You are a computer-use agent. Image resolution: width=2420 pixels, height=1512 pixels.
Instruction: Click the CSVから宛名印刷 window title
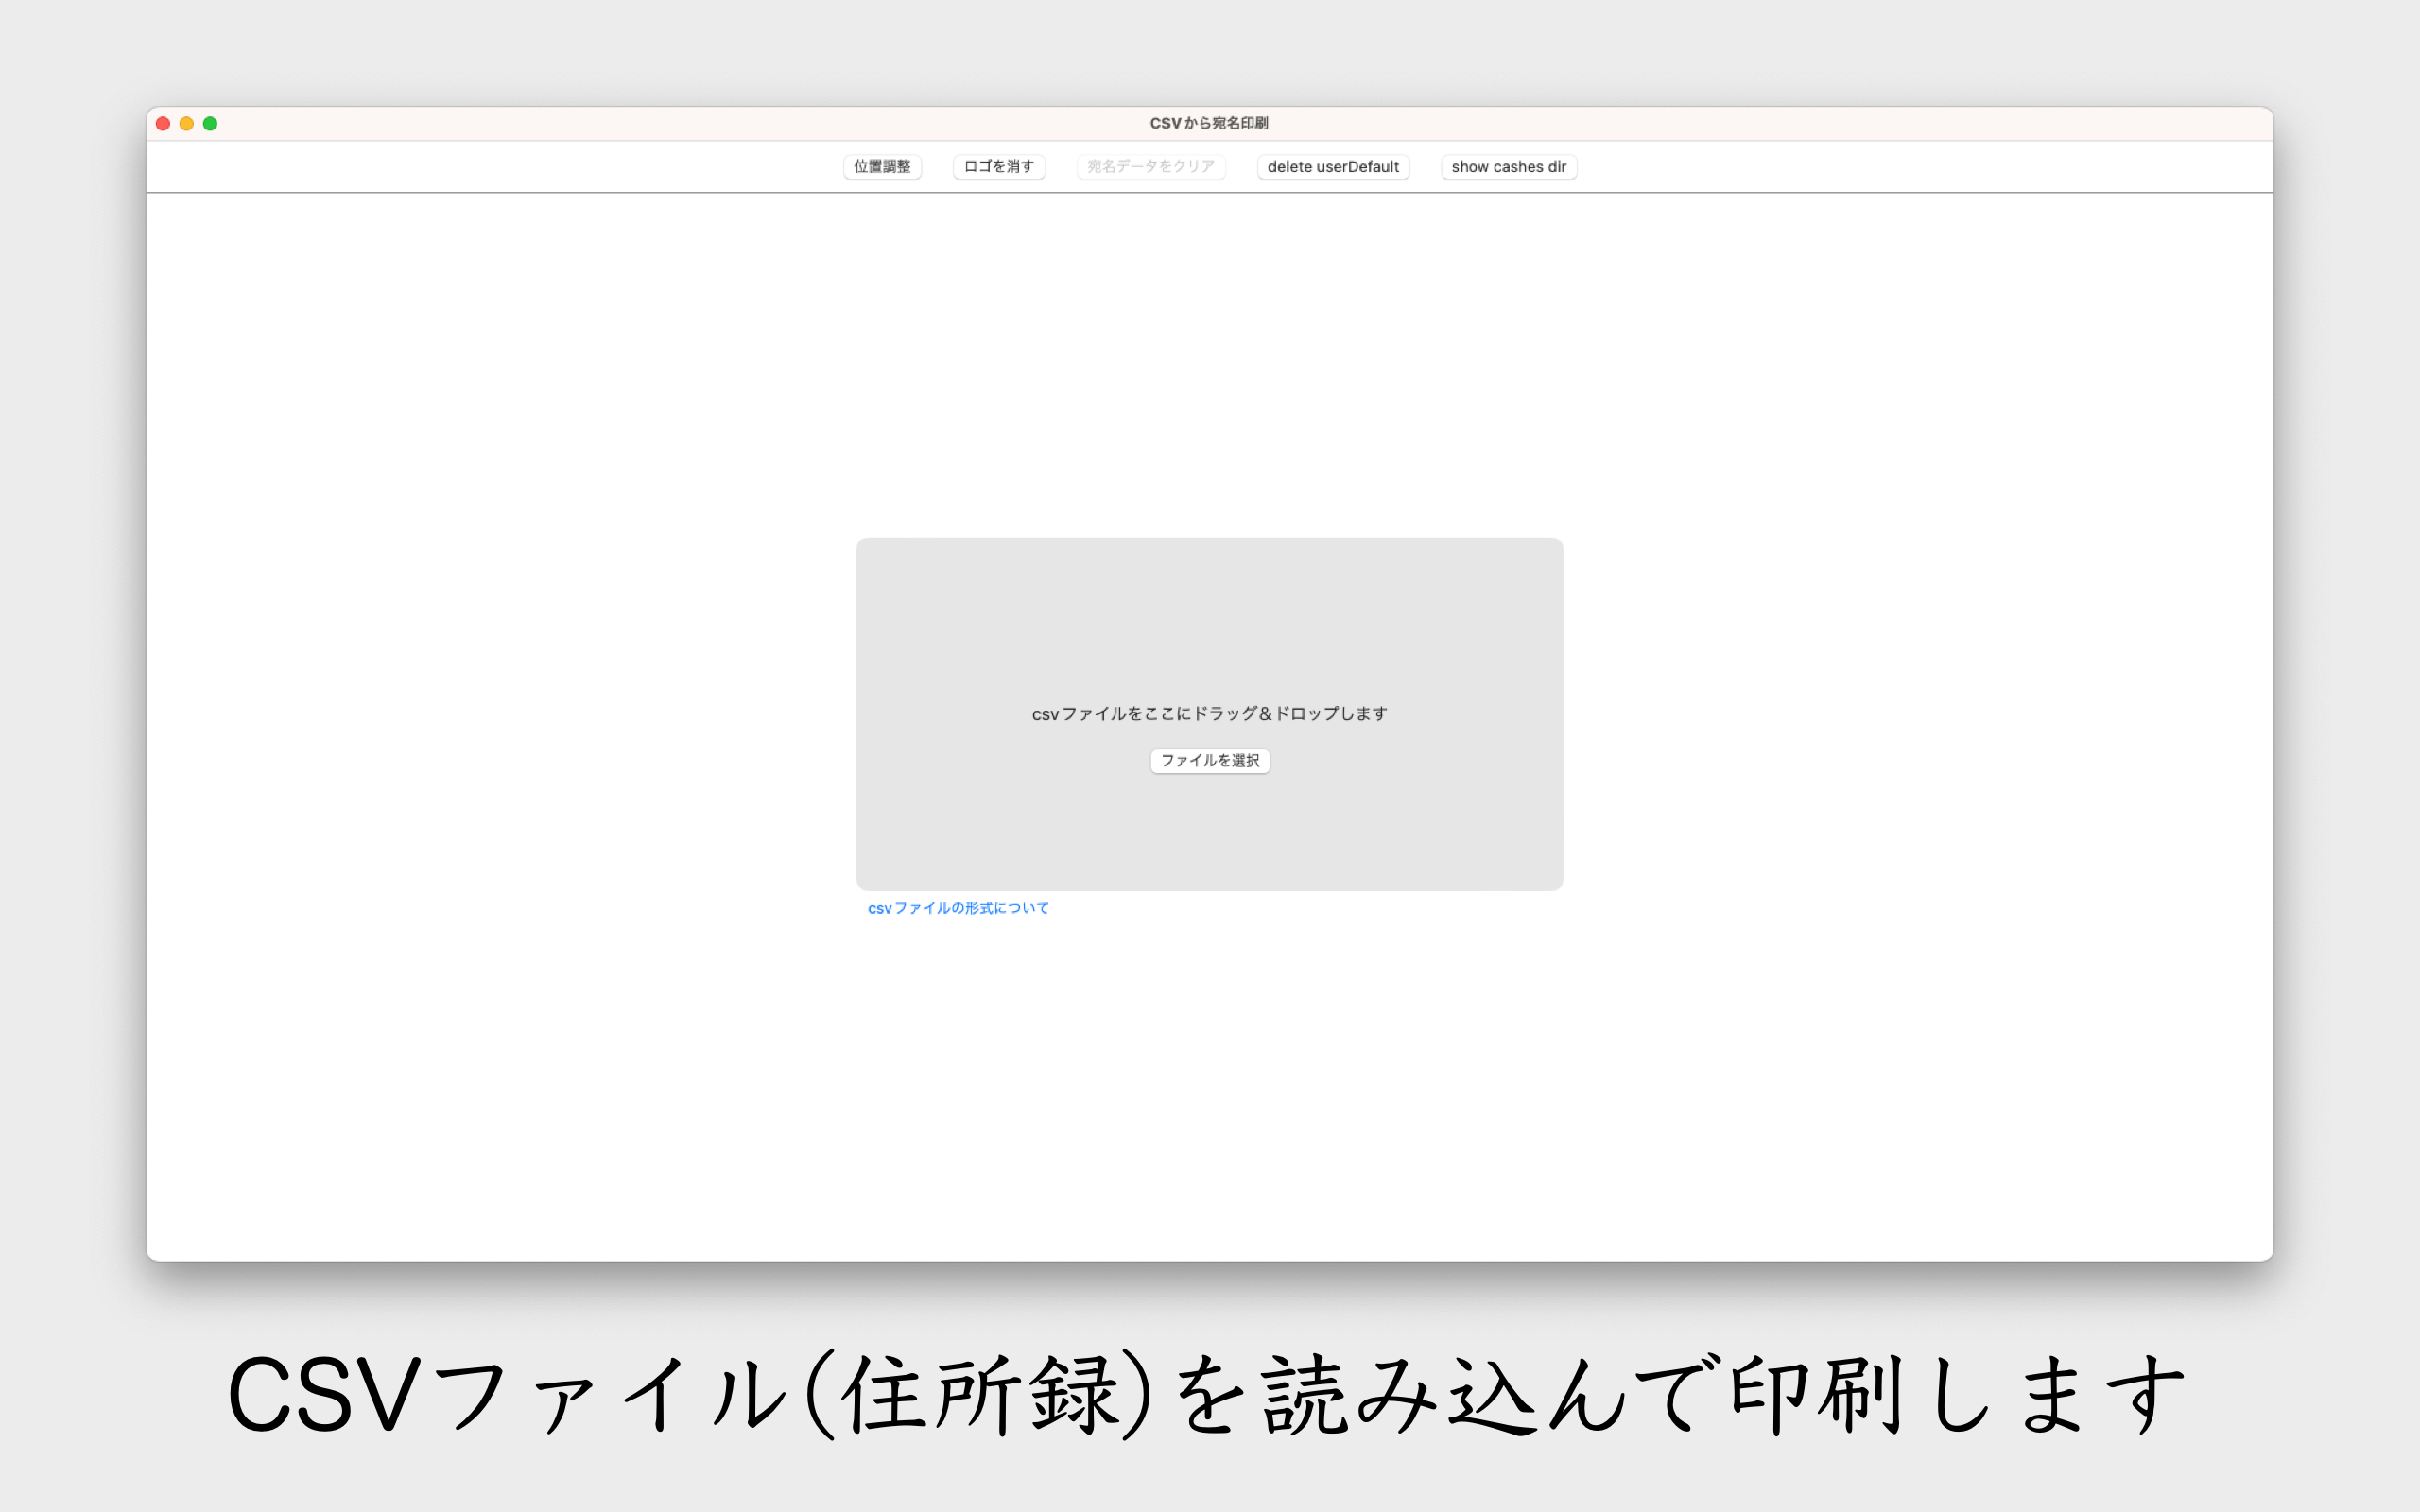(1208, 123)
